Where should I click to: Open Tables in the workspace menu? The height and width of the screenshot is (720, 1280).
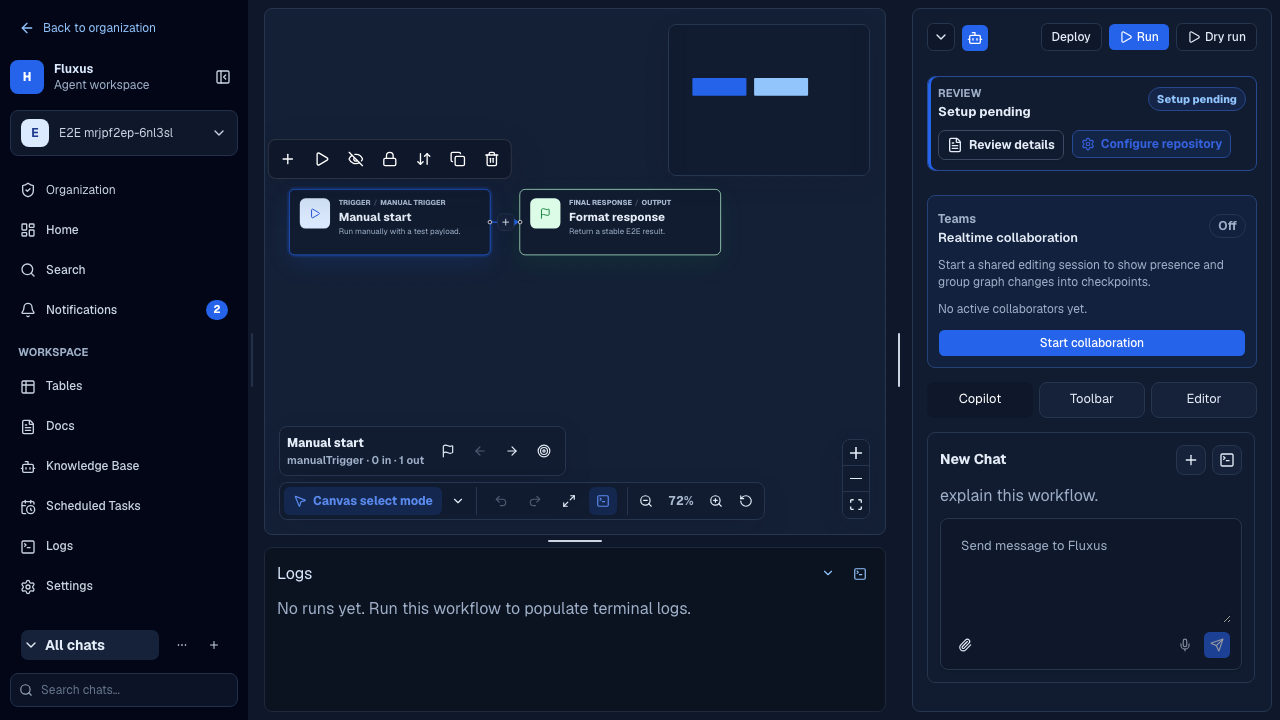(x=124, y=386)
